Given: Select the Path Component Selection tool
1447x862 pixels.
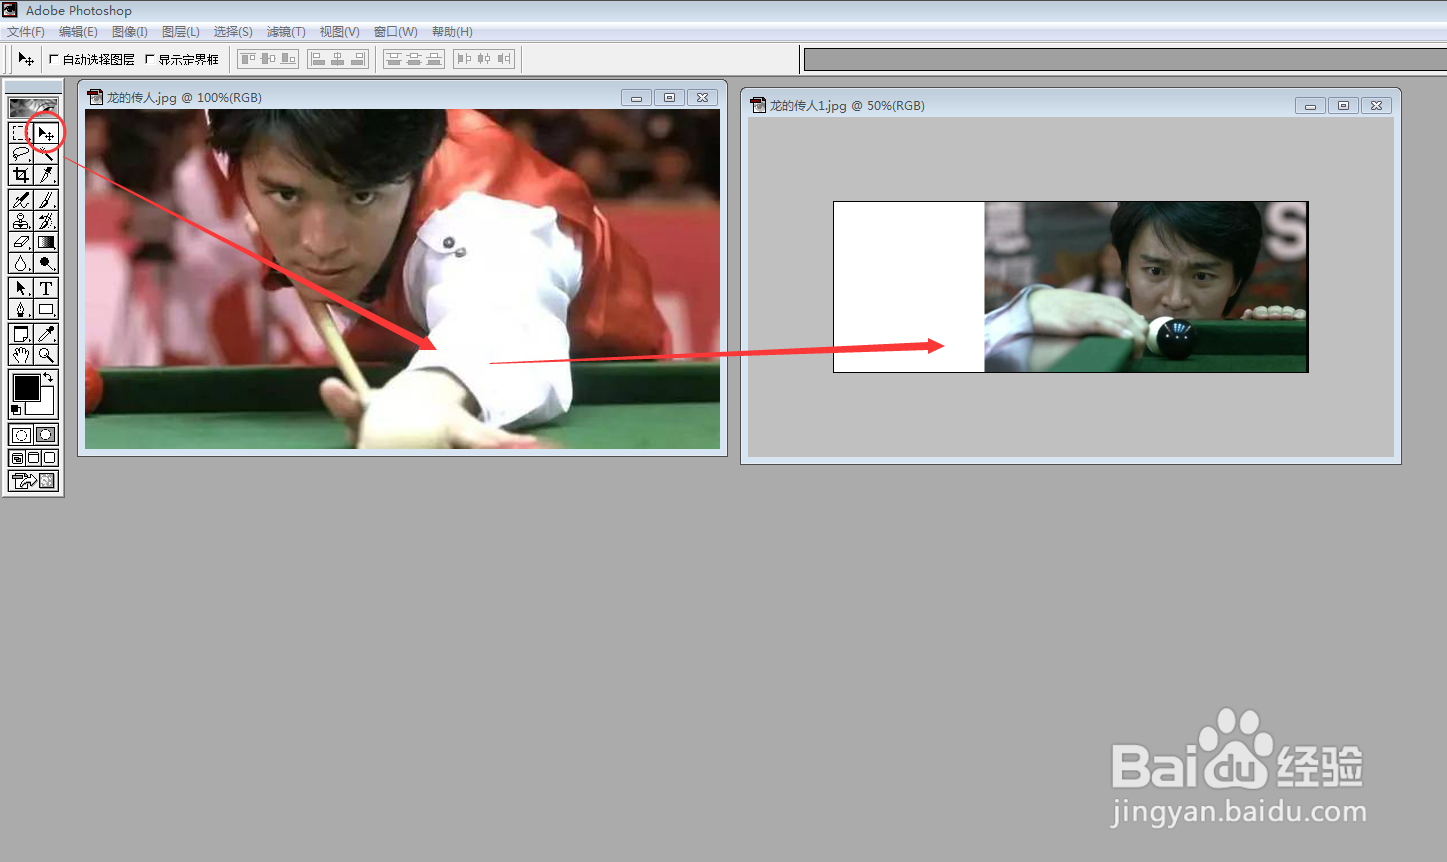Looking at the screenshot, I should point(20,288).
